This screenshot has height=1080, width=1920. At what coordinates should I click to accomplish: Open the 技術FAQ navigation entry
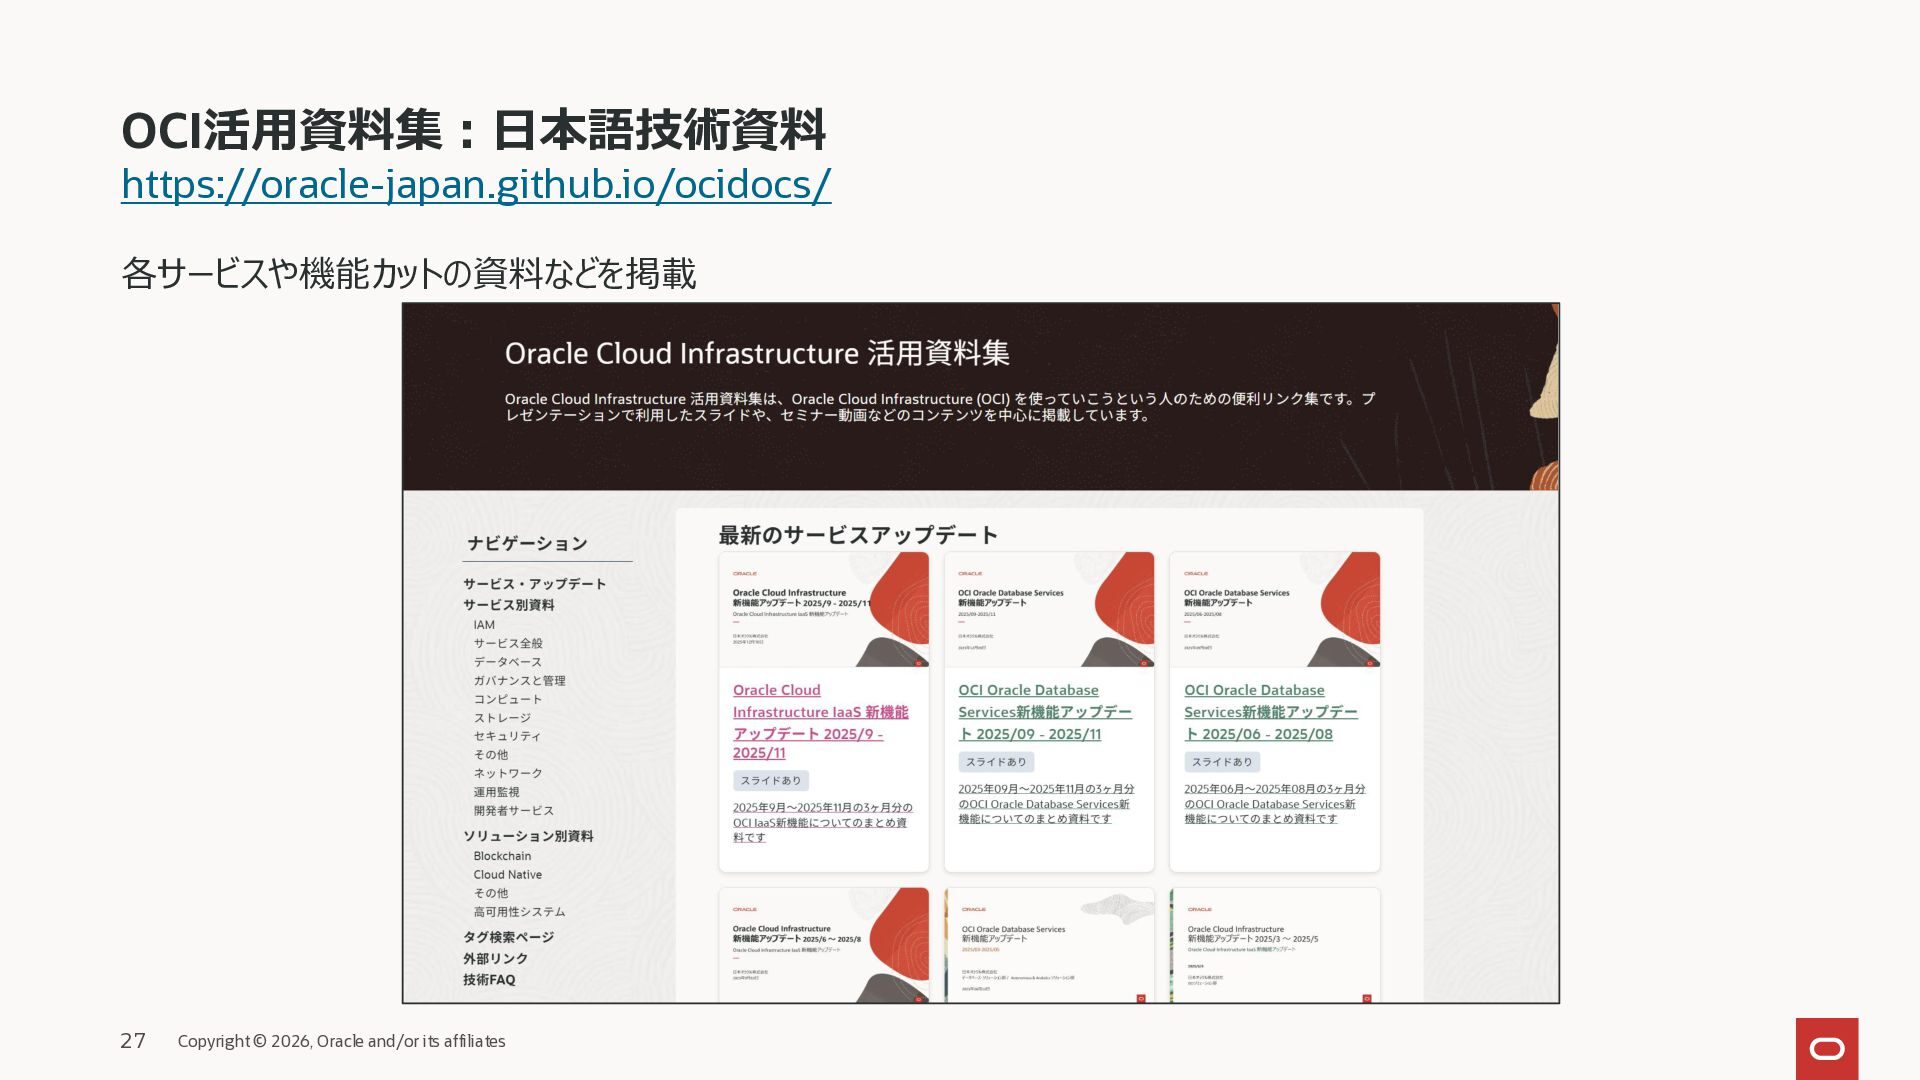tap(489, 980)
